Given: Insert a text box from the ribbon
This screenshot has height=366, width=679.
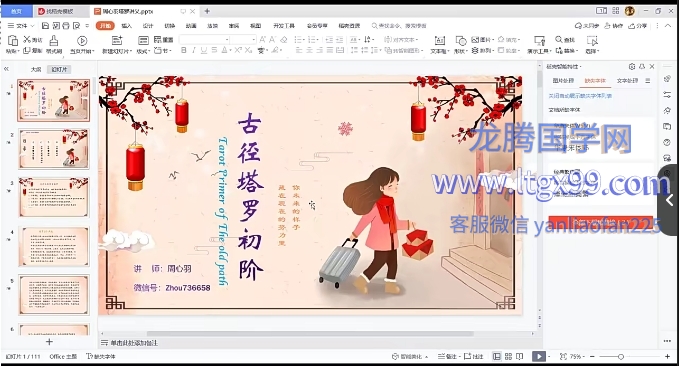Looking at the screenshot, I should tap(440, 41).
